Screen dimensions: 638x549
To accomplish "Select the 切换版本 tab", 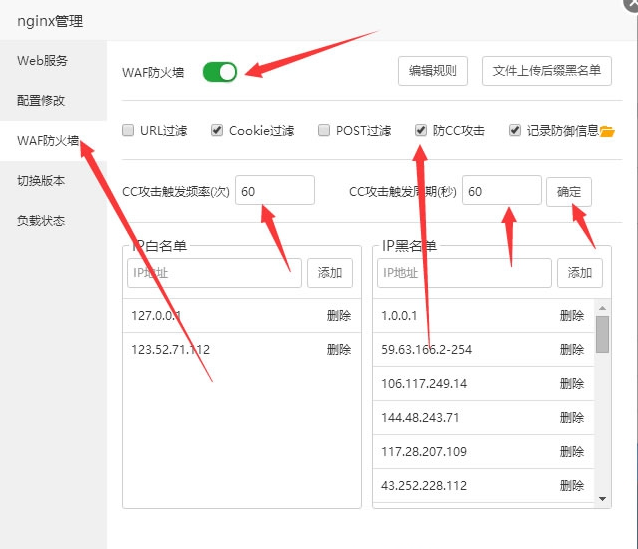I will coord(42,180).
